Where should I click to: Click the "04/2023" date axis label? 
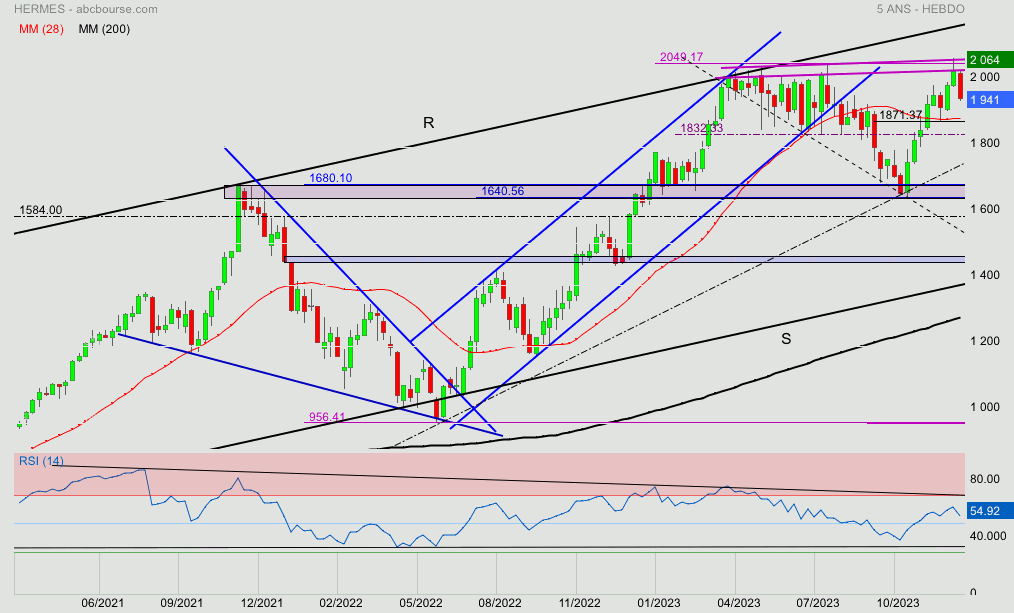[737, 603]
